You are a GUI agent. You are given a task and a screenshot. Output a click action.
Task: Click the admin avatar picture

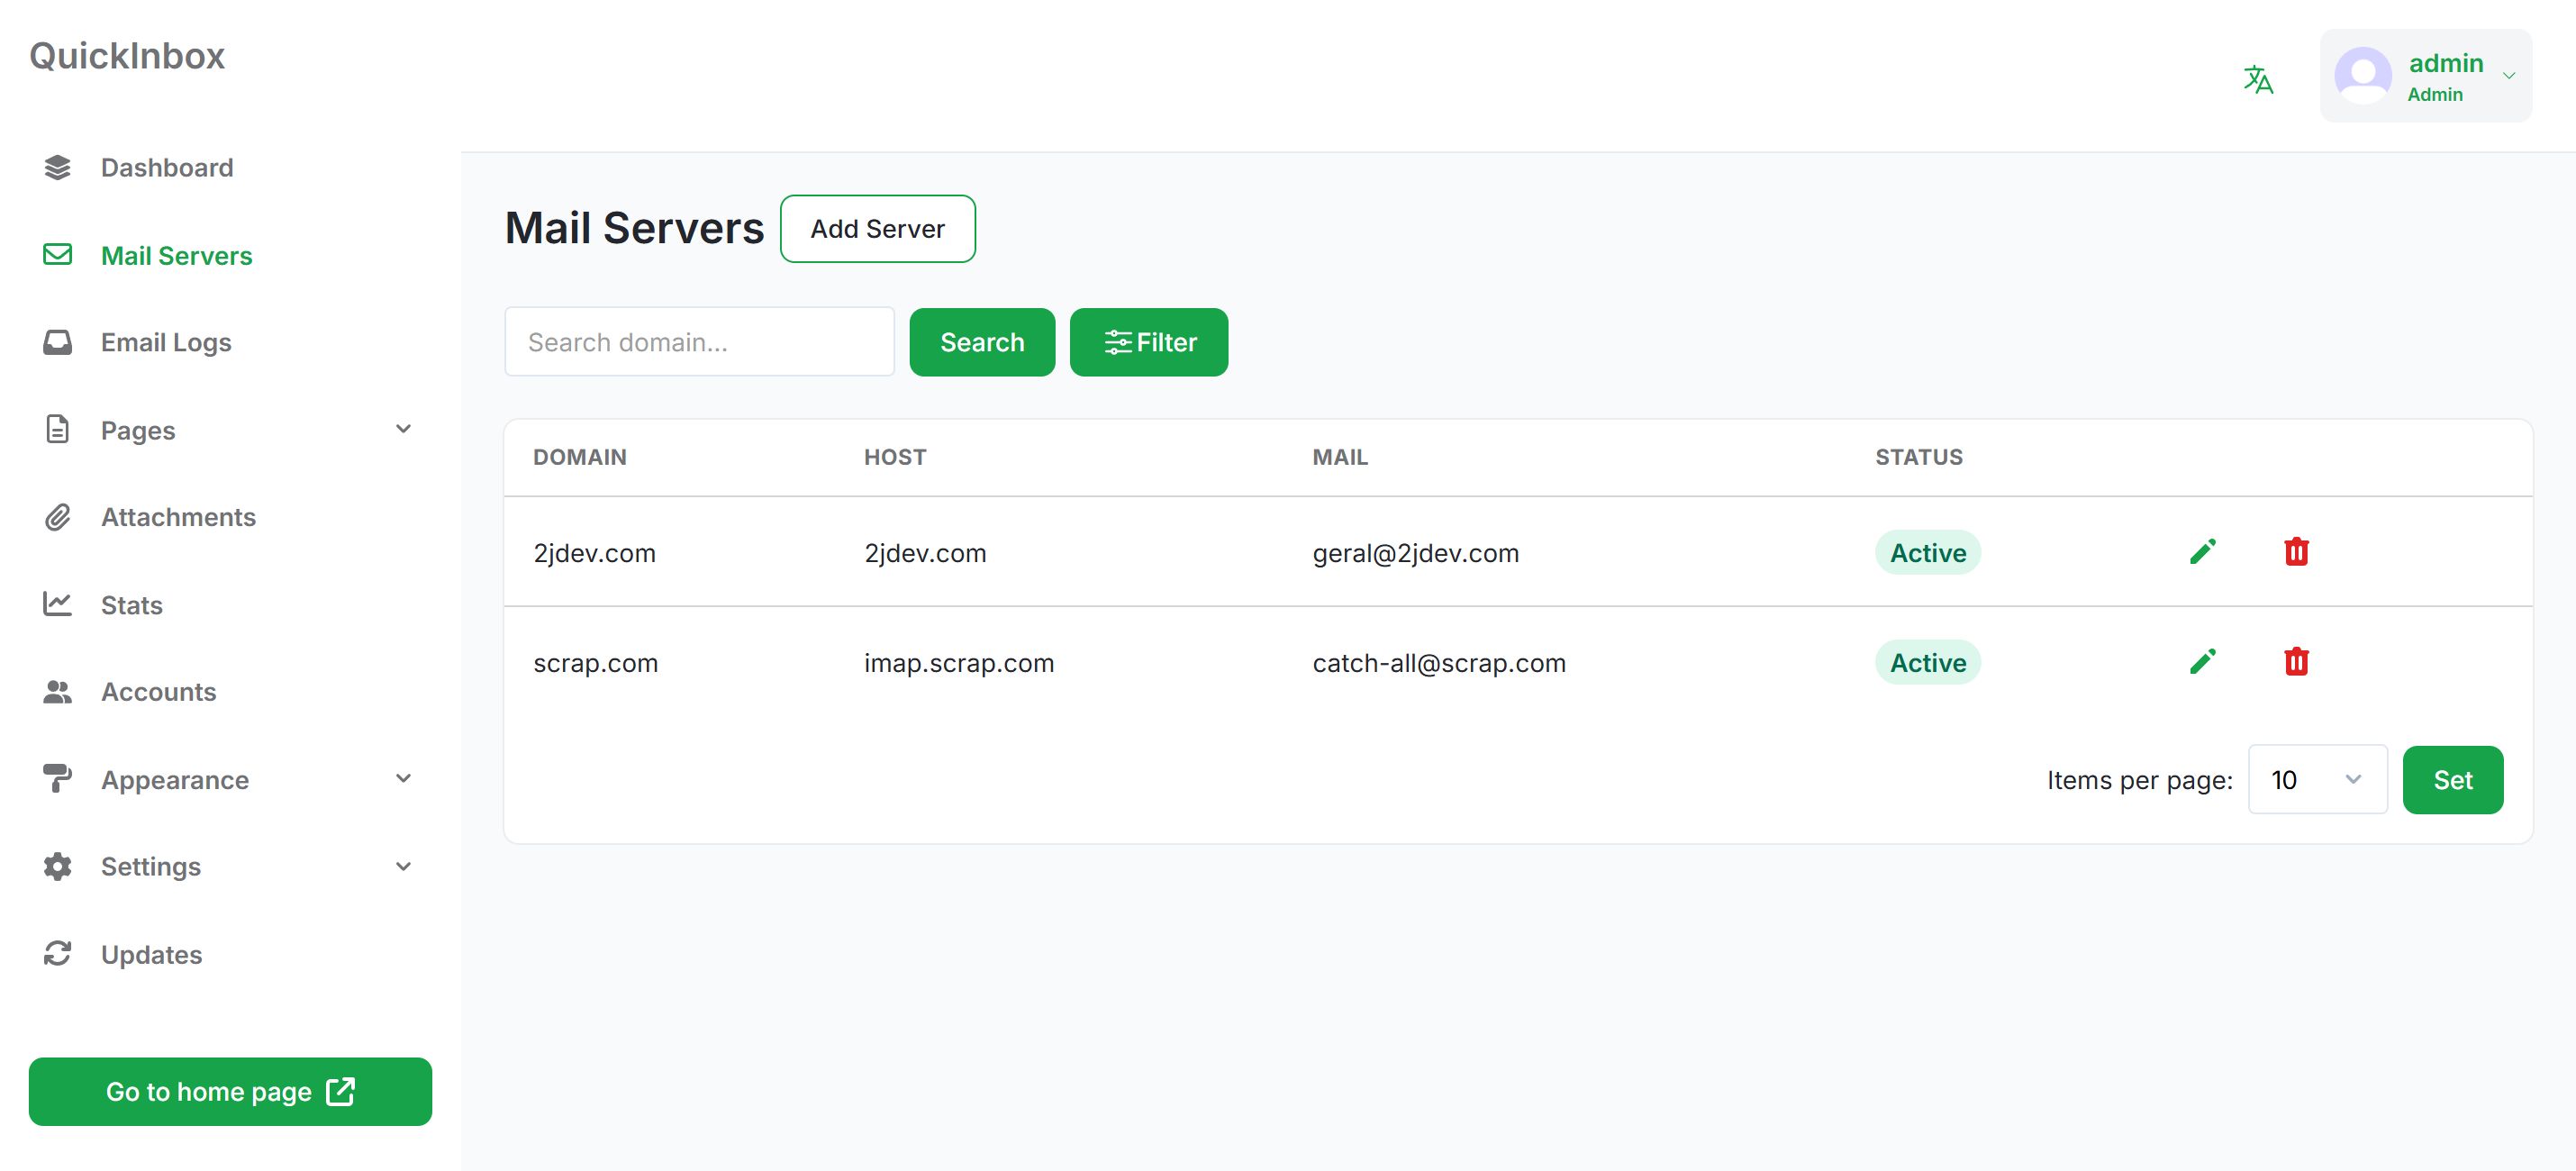click(2362, 76)
